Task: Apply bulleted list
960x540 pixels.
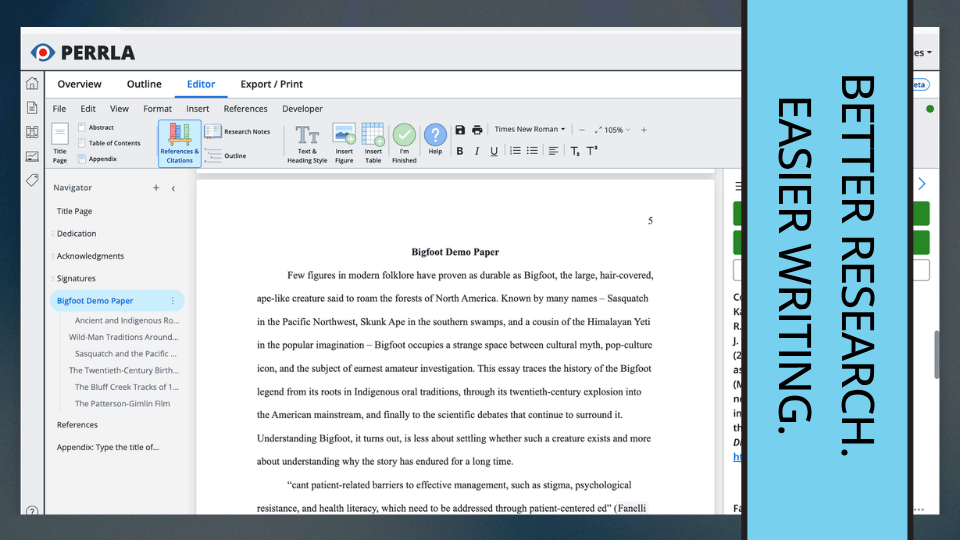Action: 532,151
